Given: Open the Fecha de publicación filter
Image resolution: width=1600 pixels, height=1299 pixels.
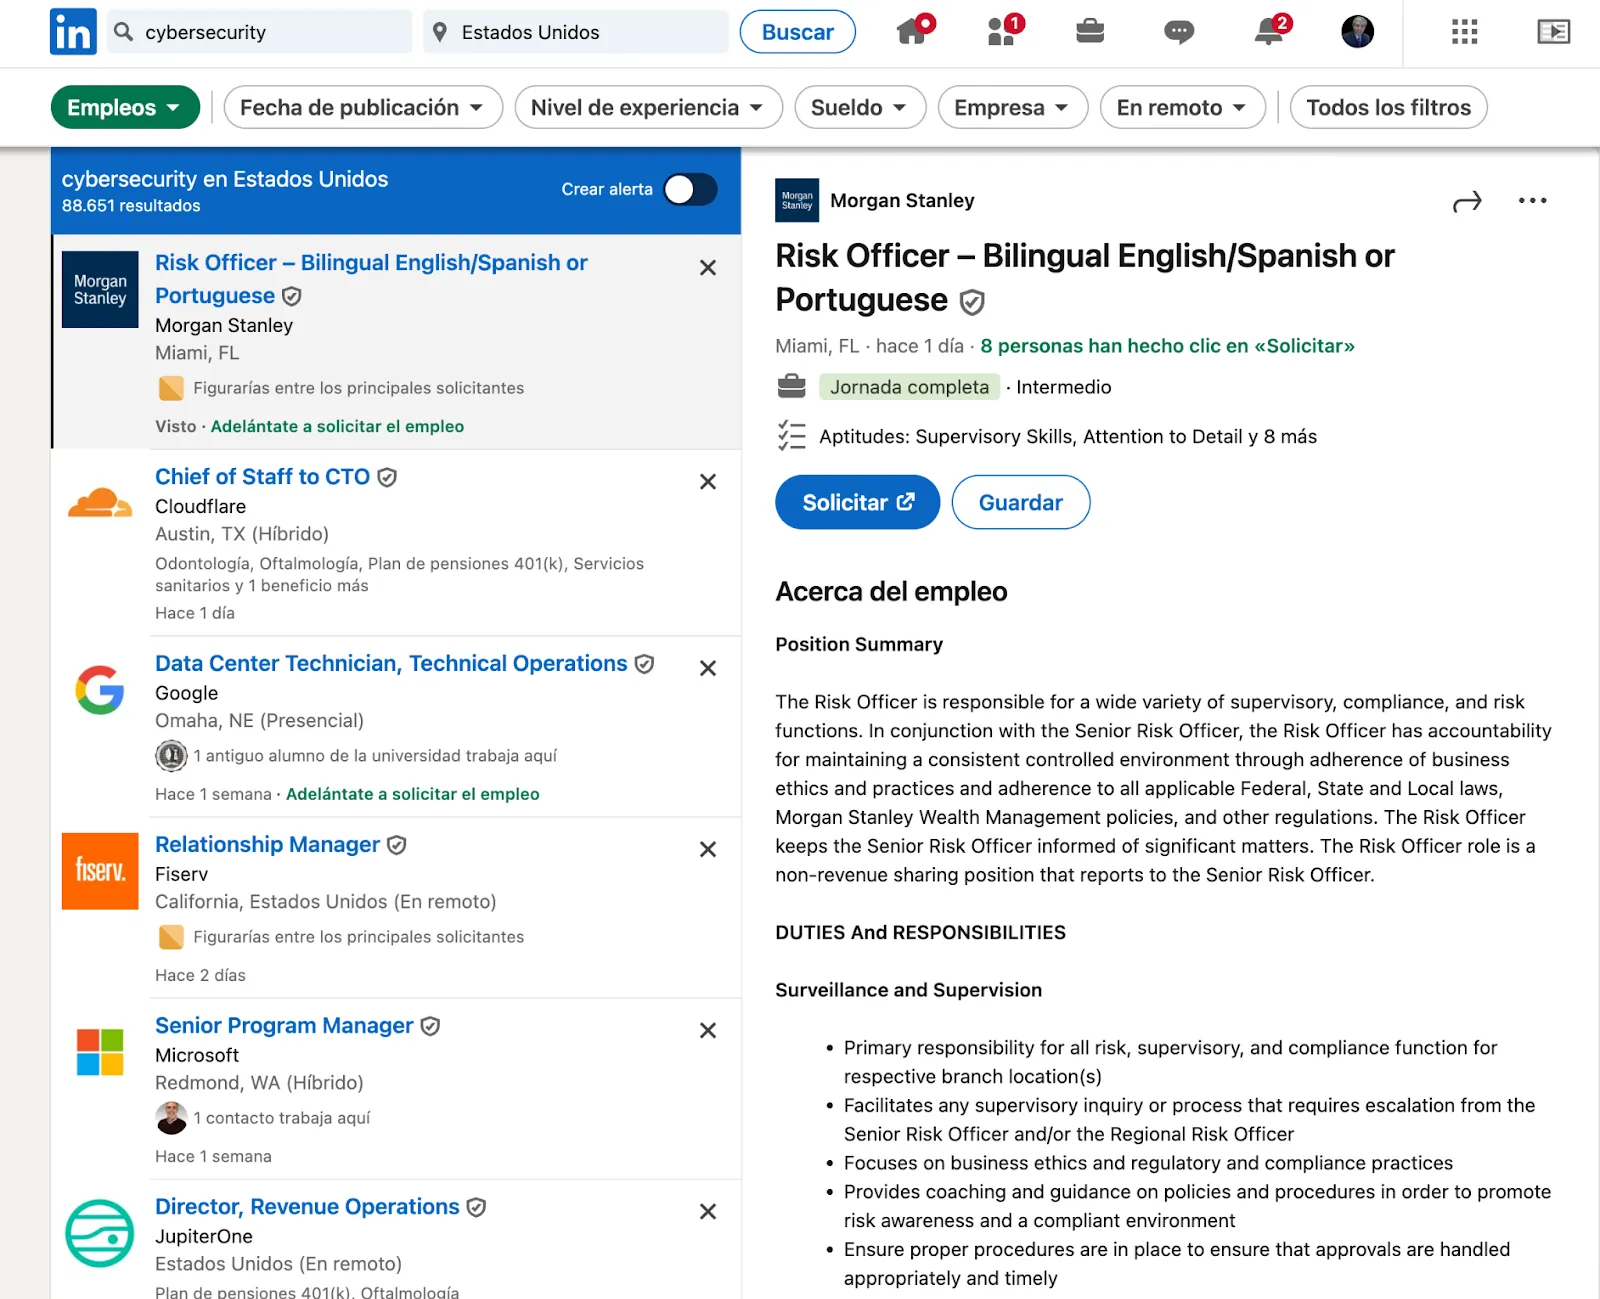Looking at the screenshot, I should [363, 107].
